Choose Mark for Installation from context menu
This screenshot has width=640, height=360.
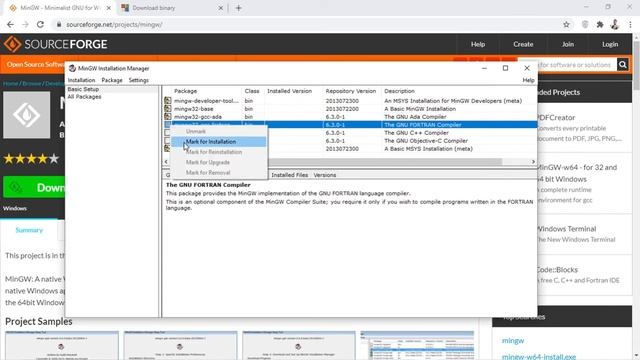[x=219, y=142]
